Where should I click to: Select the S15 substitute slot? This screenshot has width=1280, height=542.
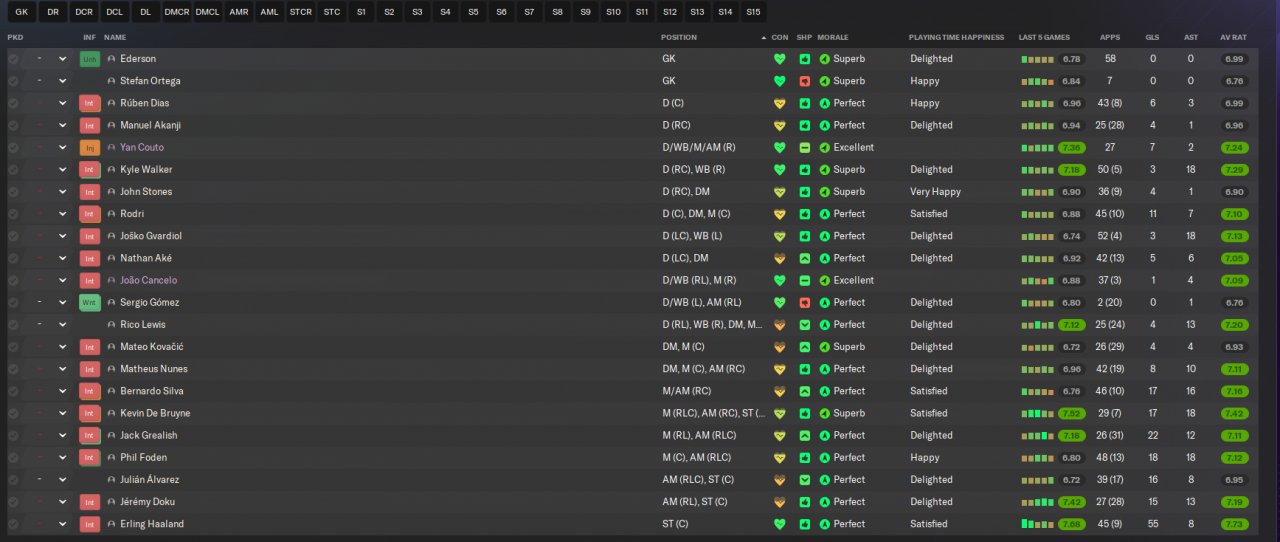click(x=753, y=12)
